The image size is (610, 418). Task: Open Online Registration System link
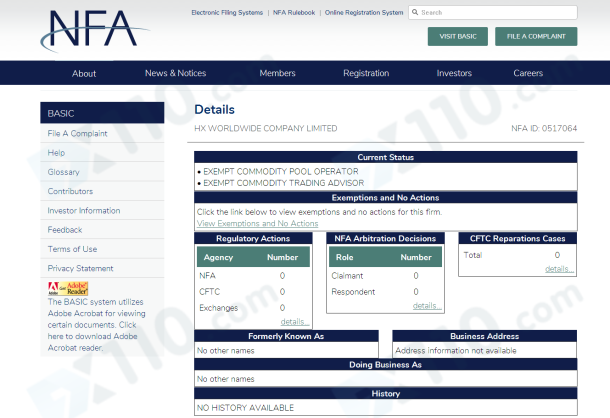tap(364, 12)
